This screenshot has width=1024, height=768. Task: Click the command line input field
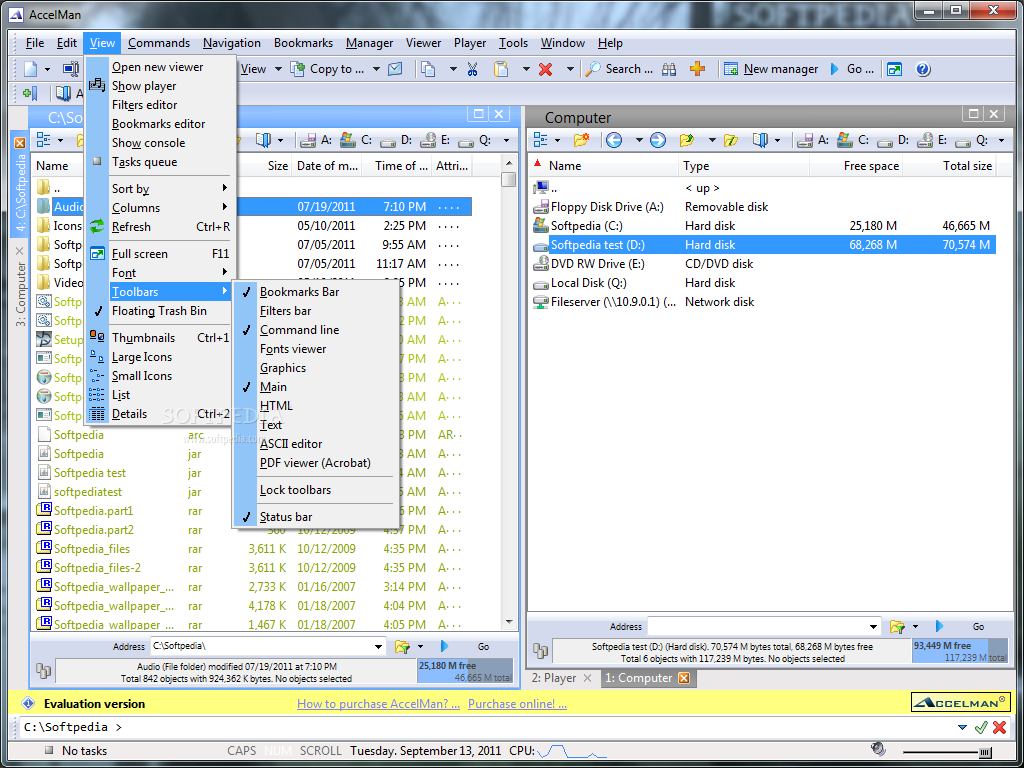tap(487, 727)
